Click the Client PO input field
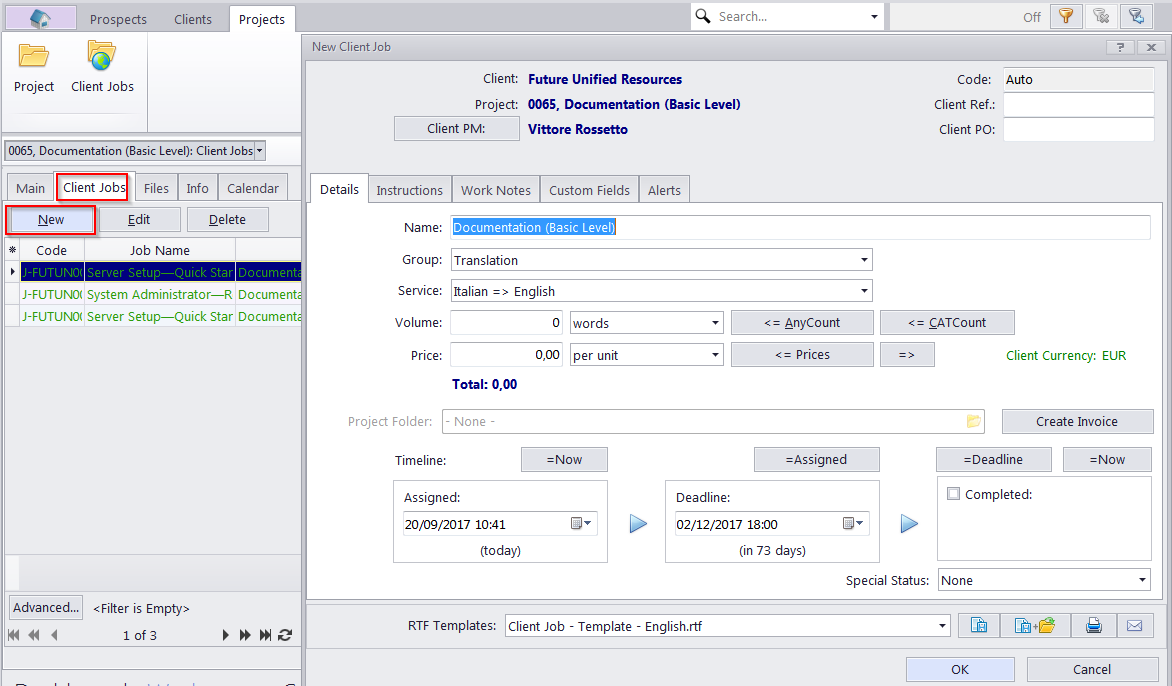Viewport: 1172px width, 686px height. [1079, 129]
